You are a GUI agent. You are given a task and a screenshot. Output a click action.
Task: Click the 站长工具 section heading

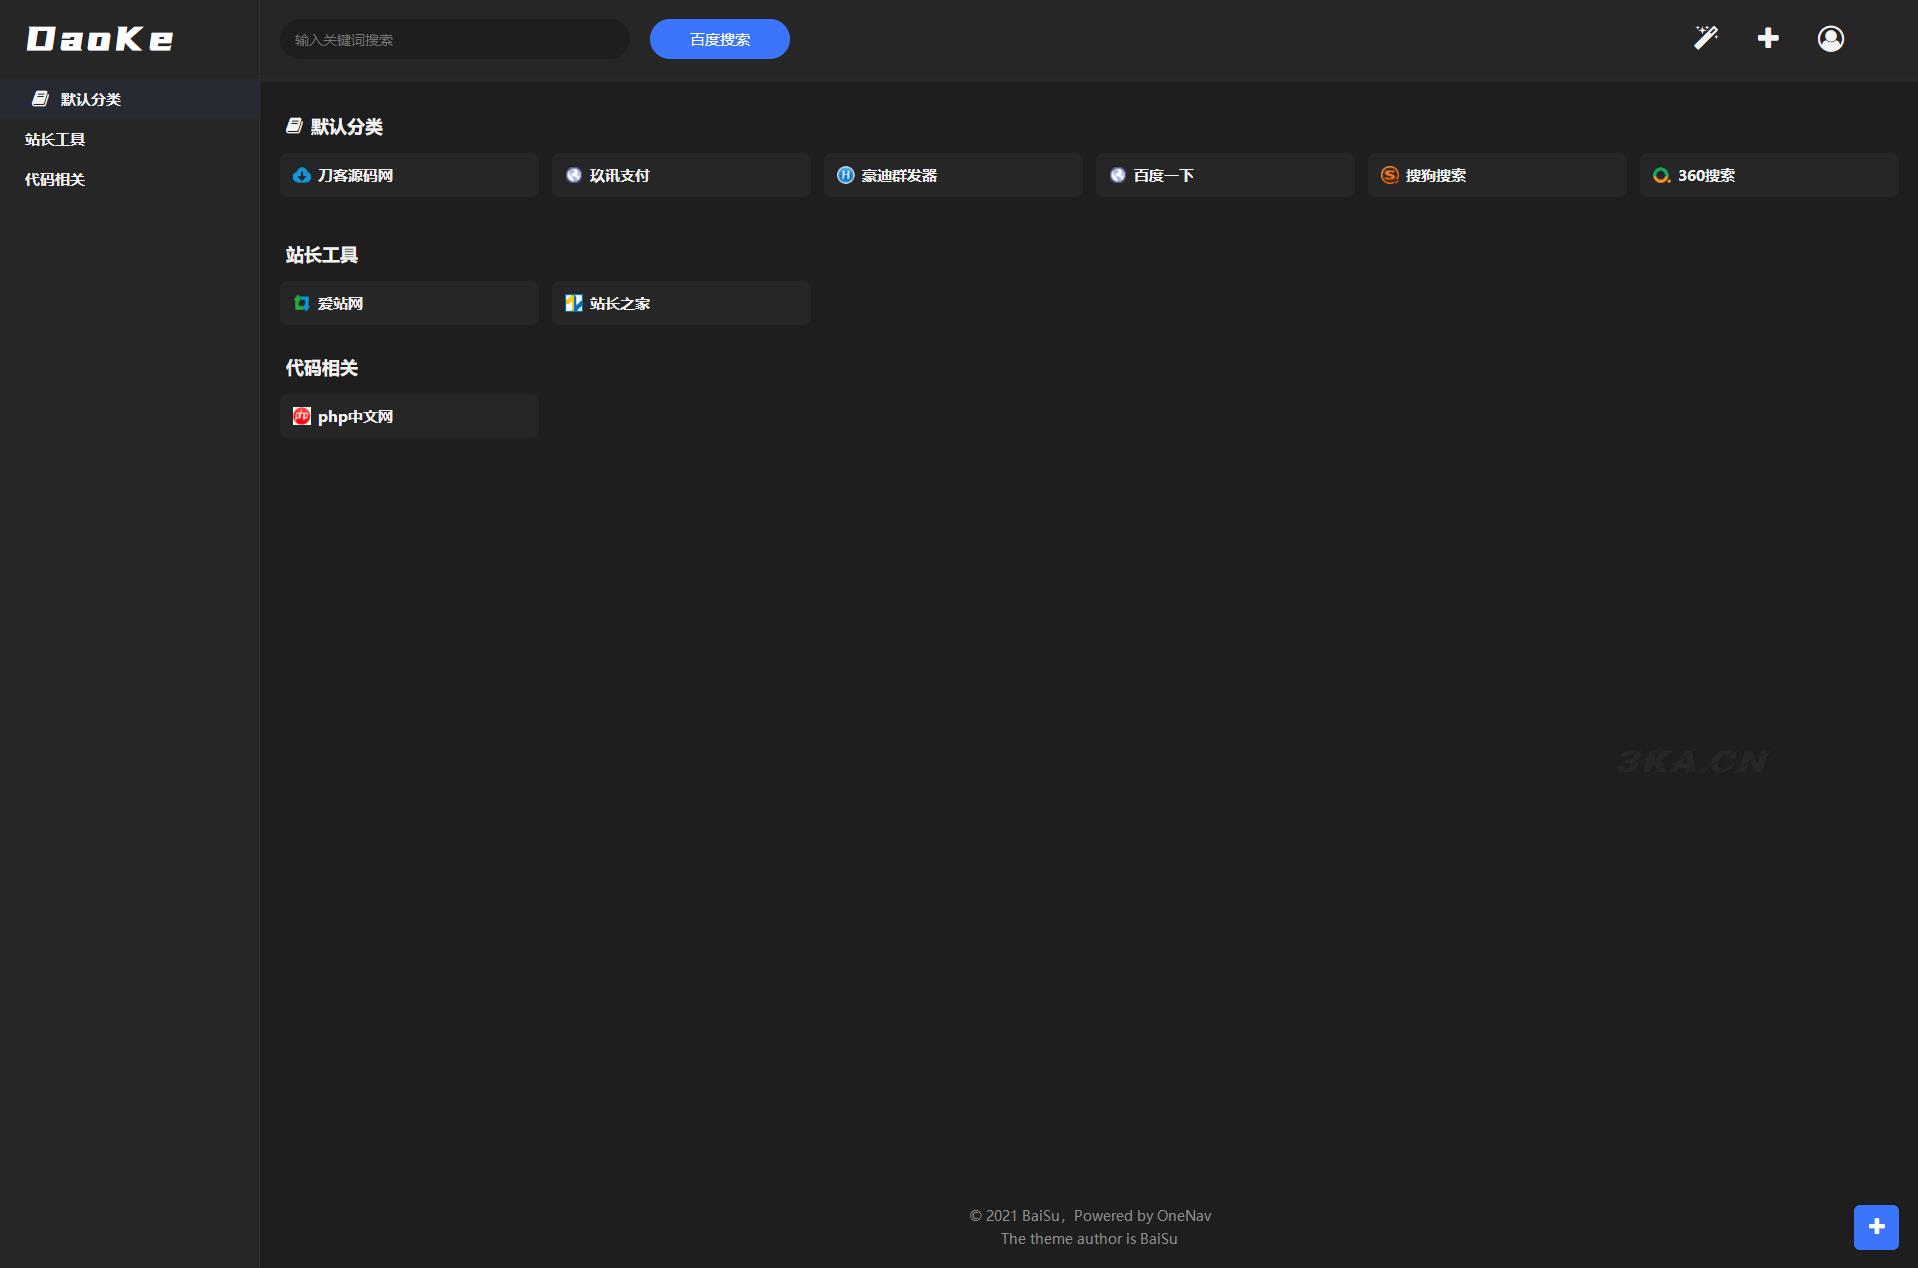click(322, 255)
